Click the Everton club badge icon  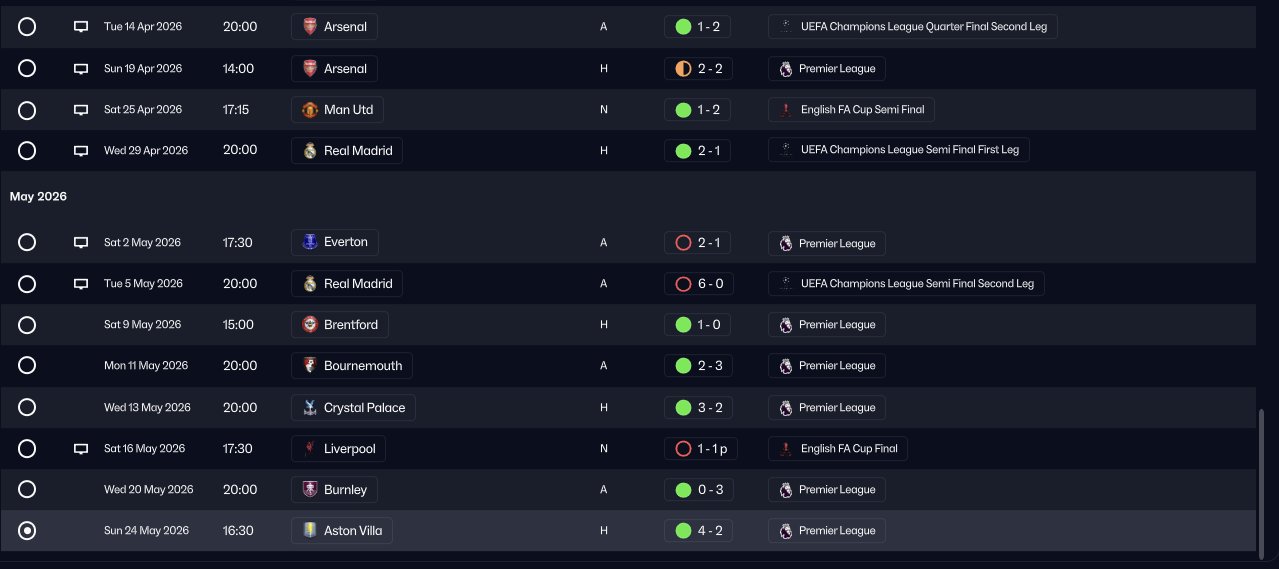310,242
